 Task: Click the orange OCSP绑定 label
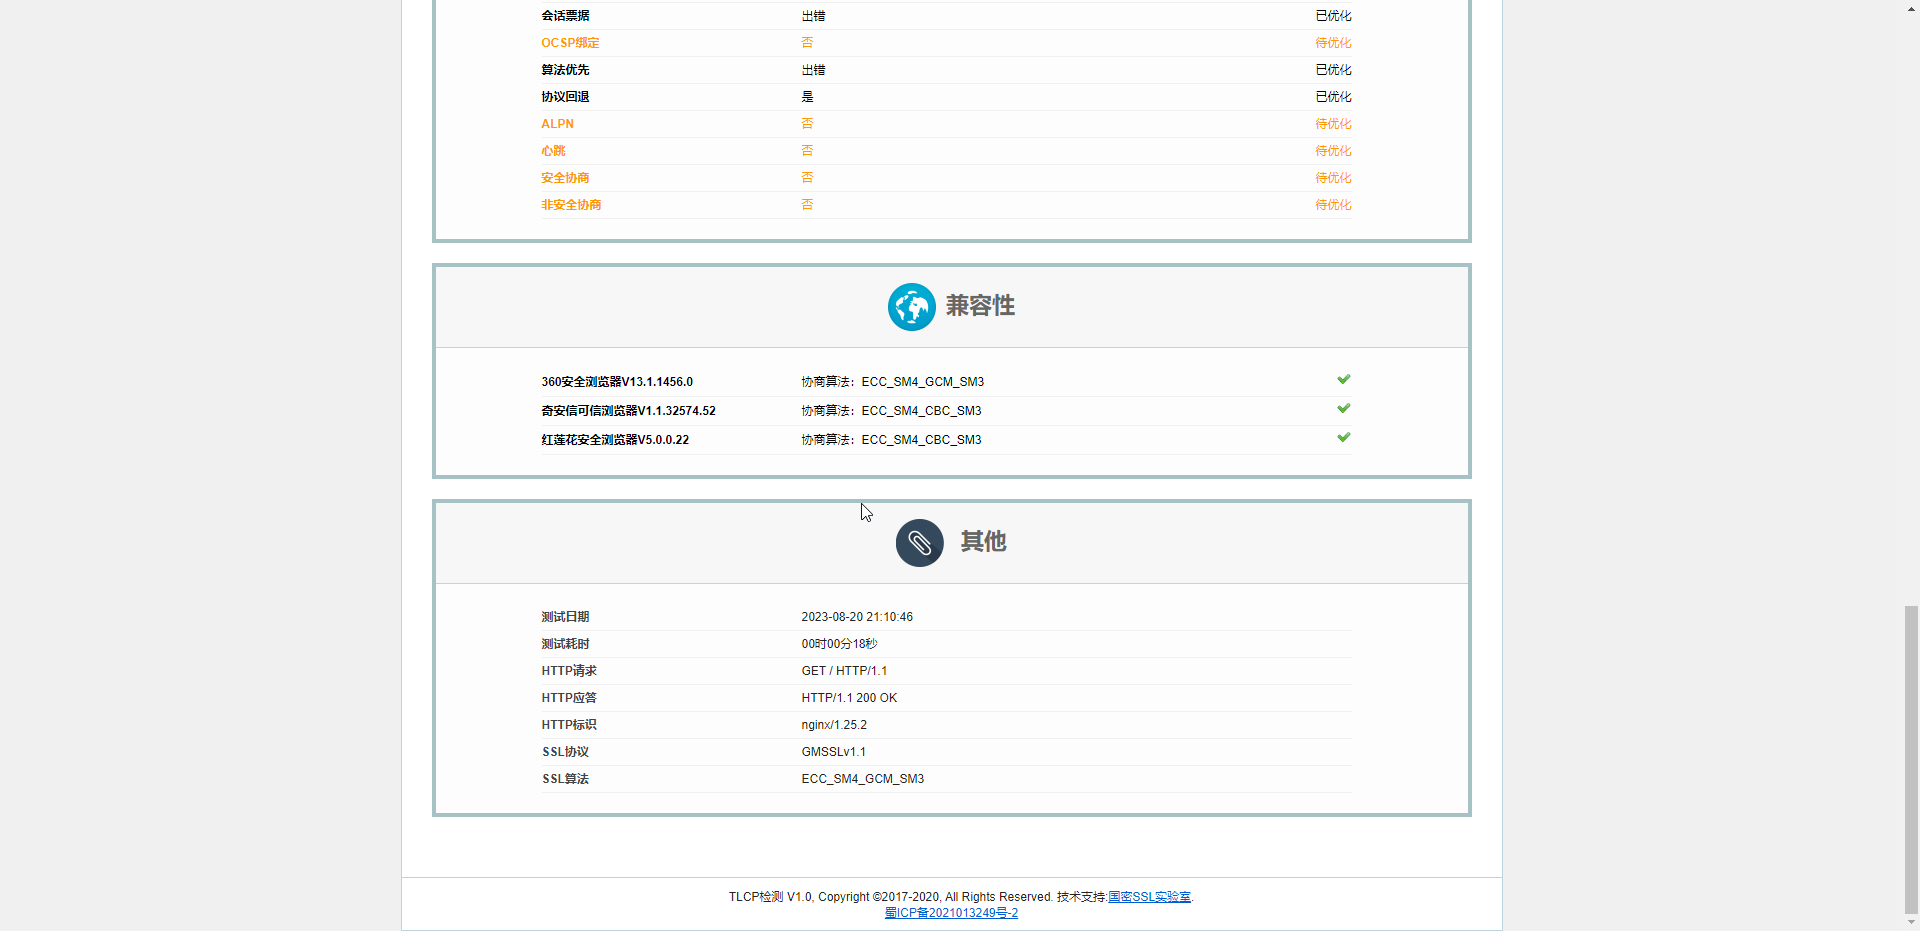570,43
